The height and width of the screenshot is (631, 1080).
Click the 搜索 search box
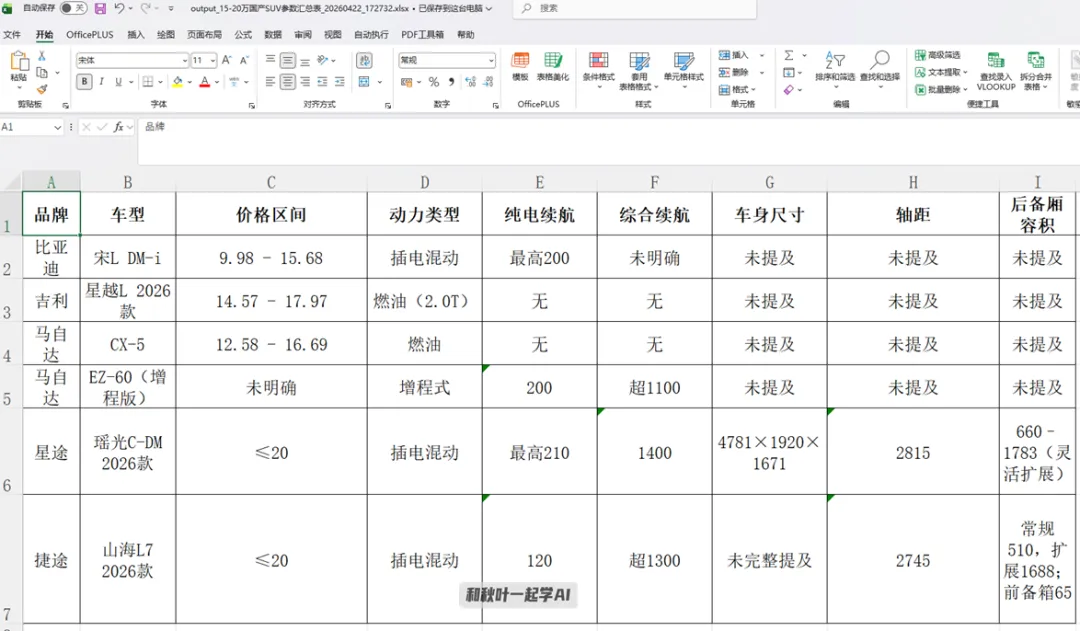point(634,8)
